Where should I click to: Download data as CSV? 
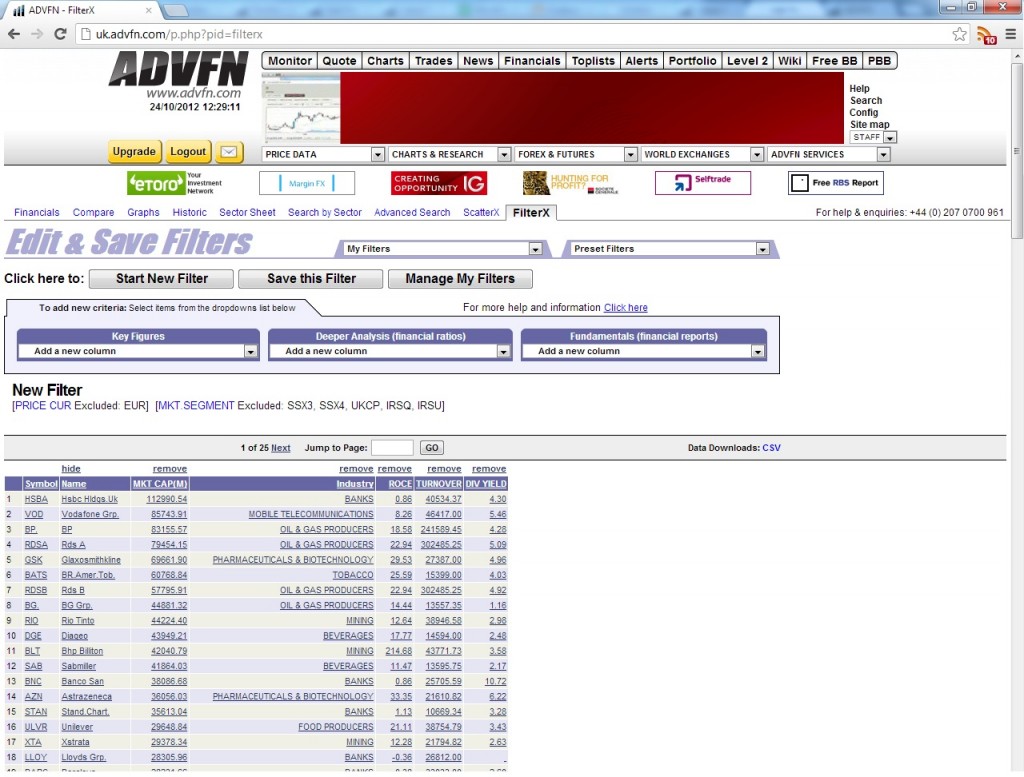tap(771, 448)
